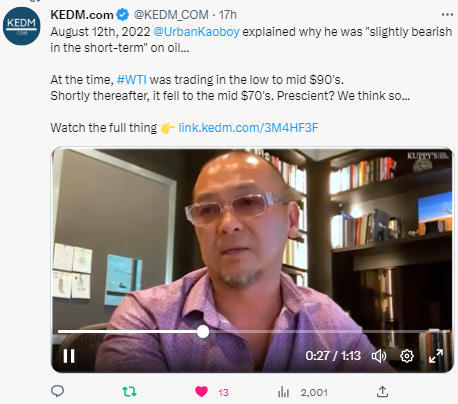View post analytics bar chart icon

[283, 392]
